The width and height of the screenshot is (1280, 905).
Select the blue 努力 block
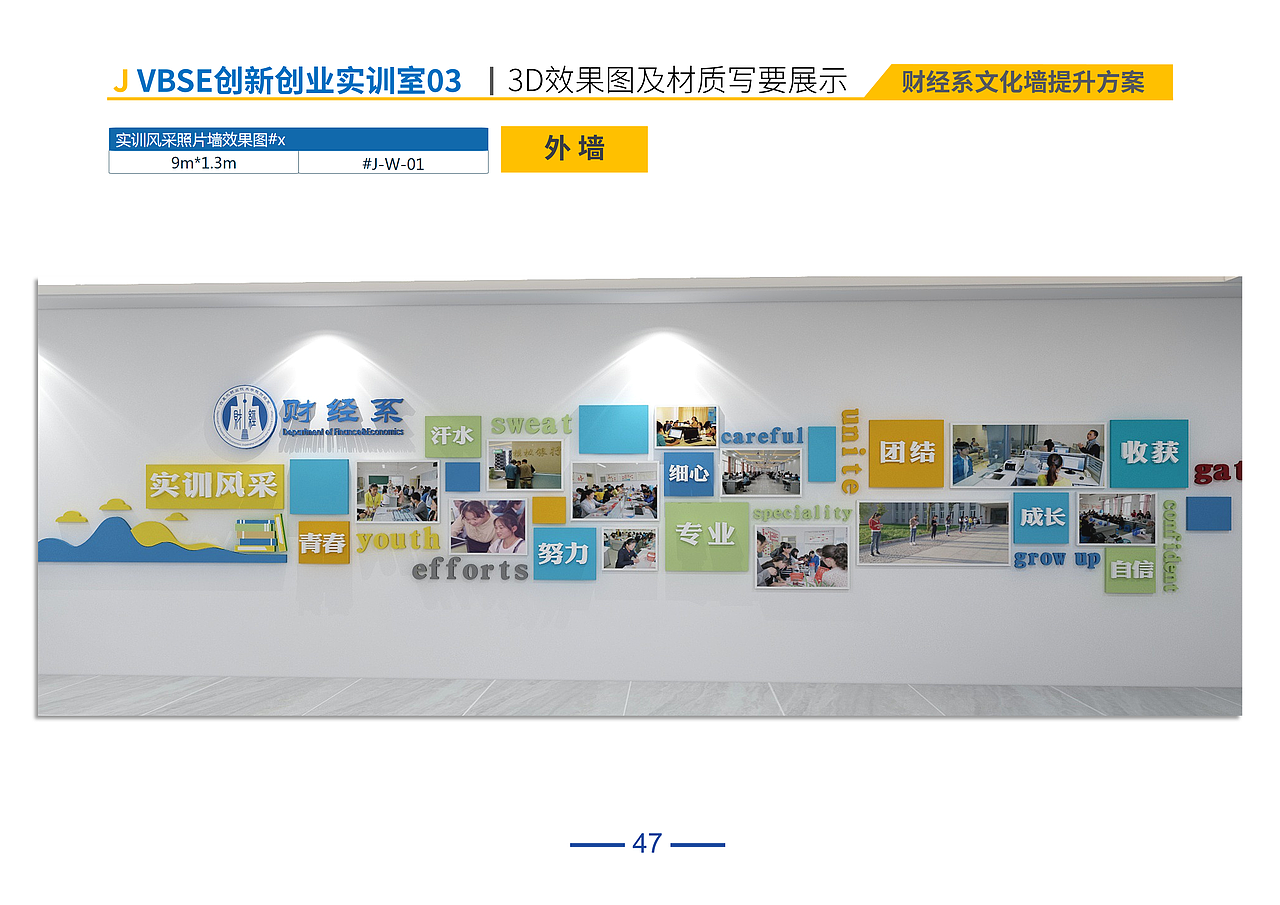(564, 553)
